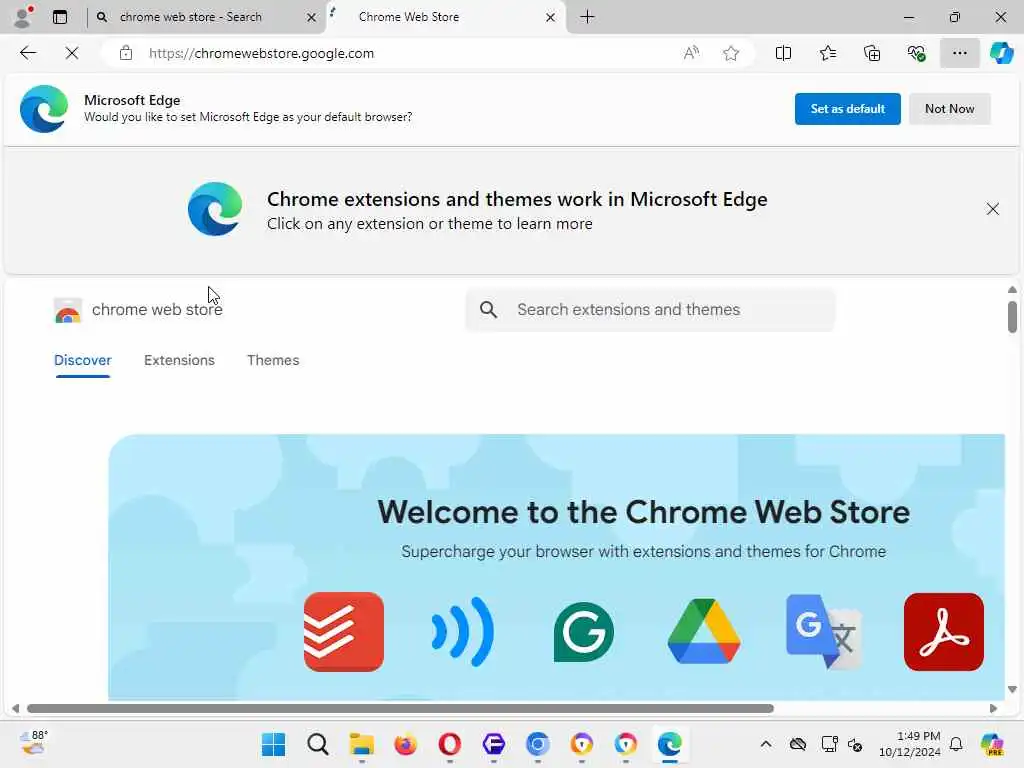Open the blue sound waves extension icon

(462, 632)
